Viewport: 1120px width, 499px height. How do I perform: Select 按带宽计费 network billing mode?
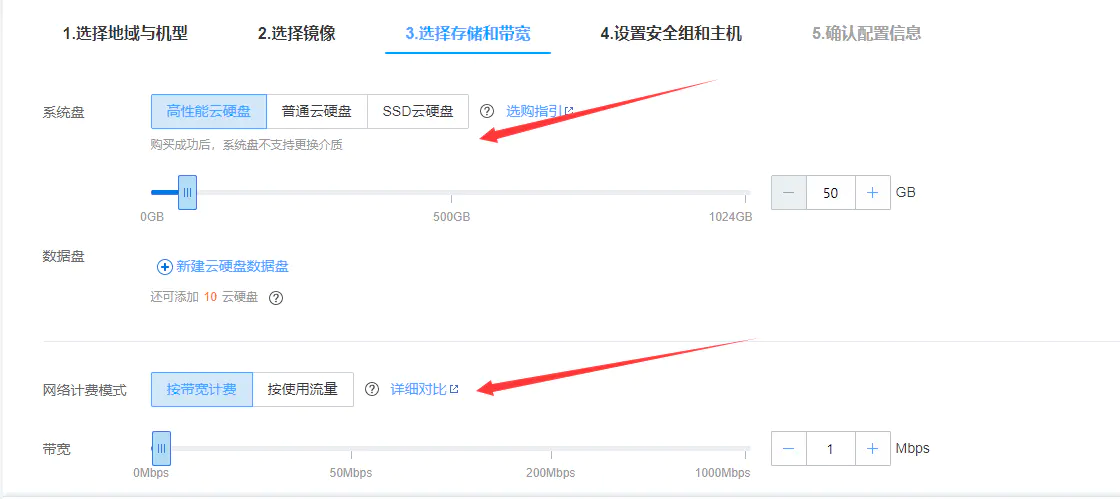(x=202, y=389)
